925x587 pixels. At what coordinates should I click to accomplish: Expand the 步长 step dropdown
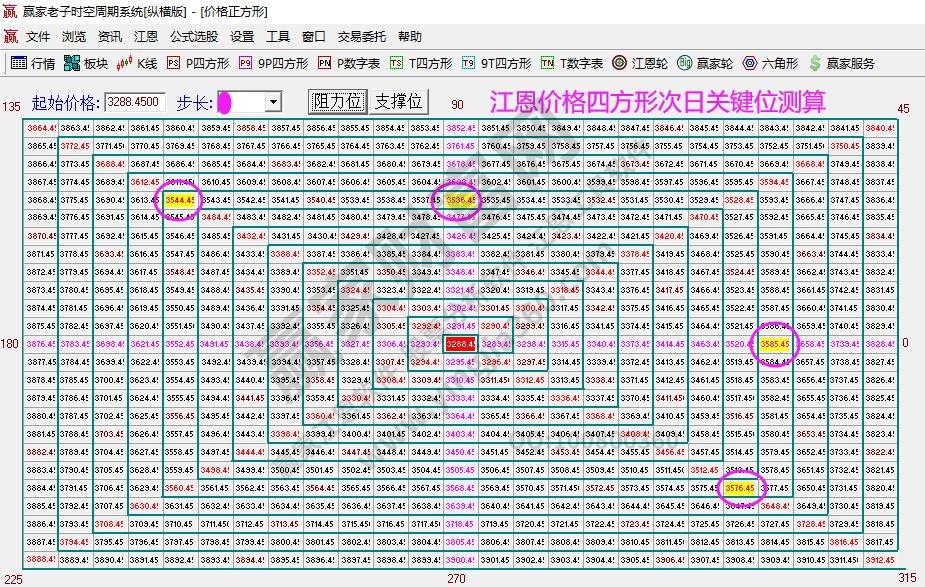point(272,100)
